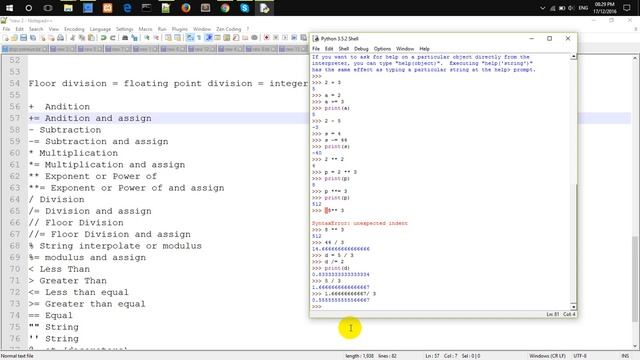Image resolution: width=640 pixels, height=360 pixels.
Task: Toggle the Indent Guide toolbar icon
Action: pyautogui.click(x=209, y=38)
